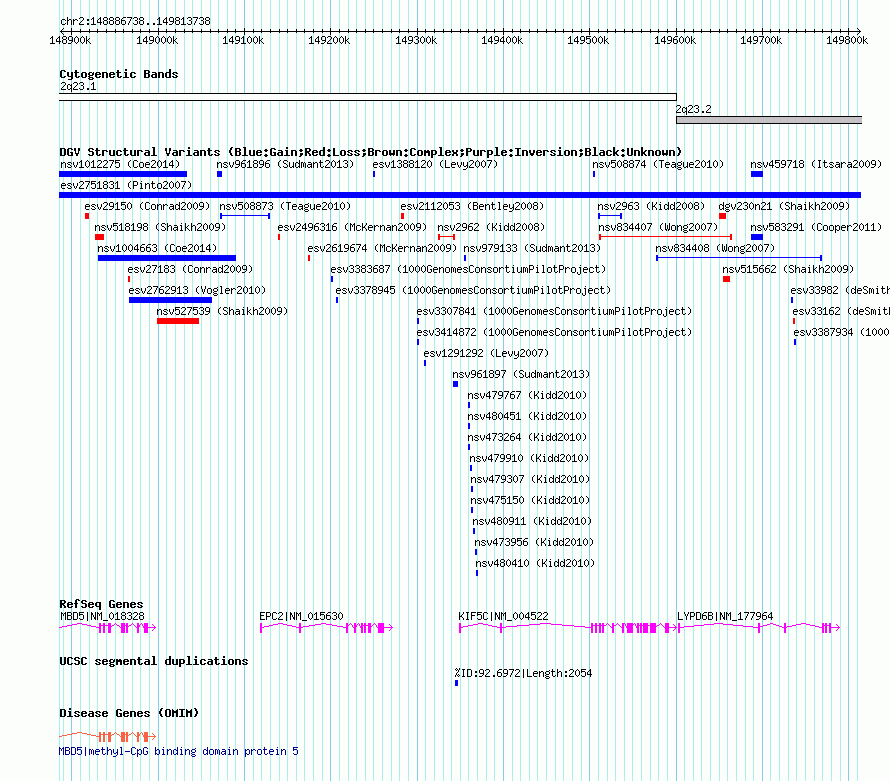Click the esv33162 (deSmith label
This screenshot has width=890, height=781.
841,311
